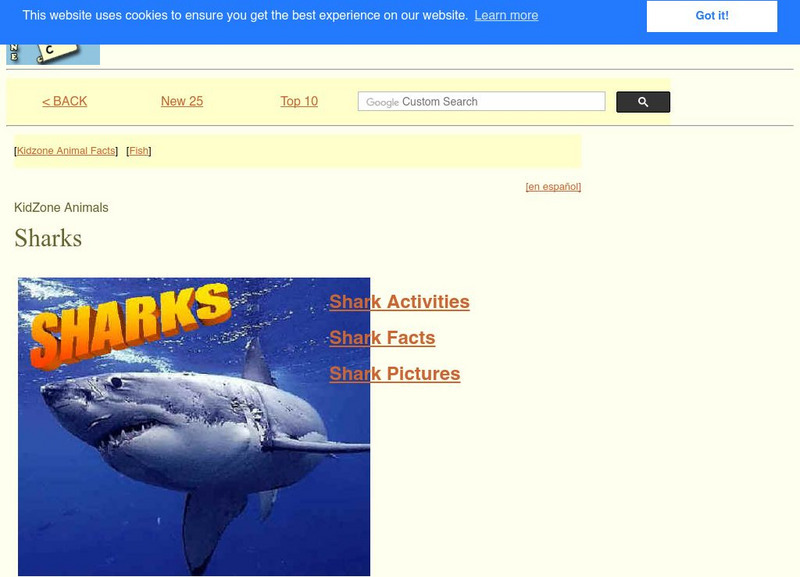800x577 pixels.
Task: Open Shark Facts
Action: point(382,338)
